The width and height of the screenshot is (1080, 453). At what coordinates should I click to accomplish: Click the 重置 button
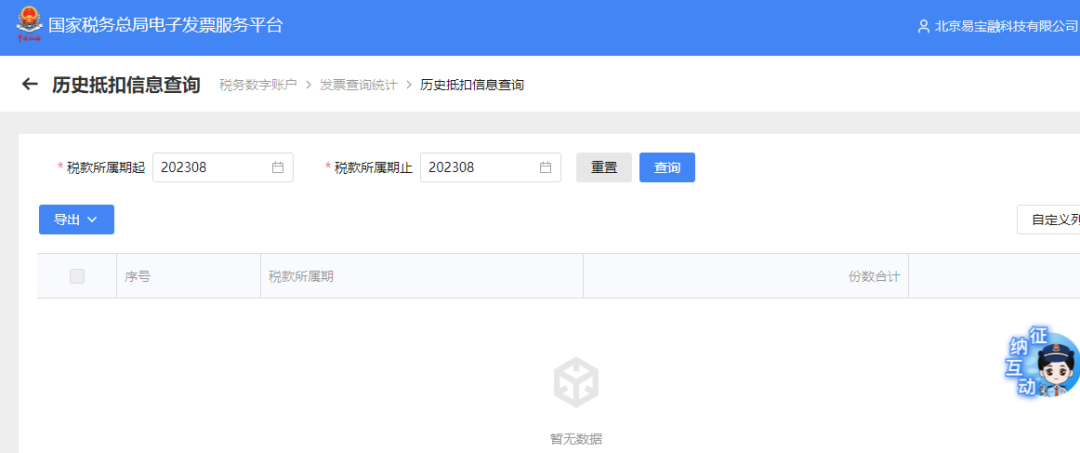[604, 167]
